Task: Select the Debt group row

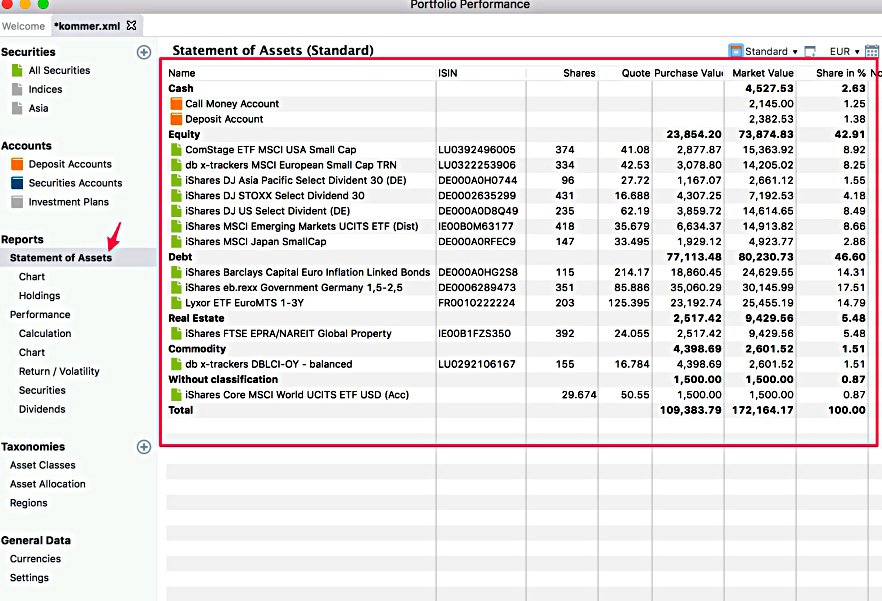Action: [517, 257]
